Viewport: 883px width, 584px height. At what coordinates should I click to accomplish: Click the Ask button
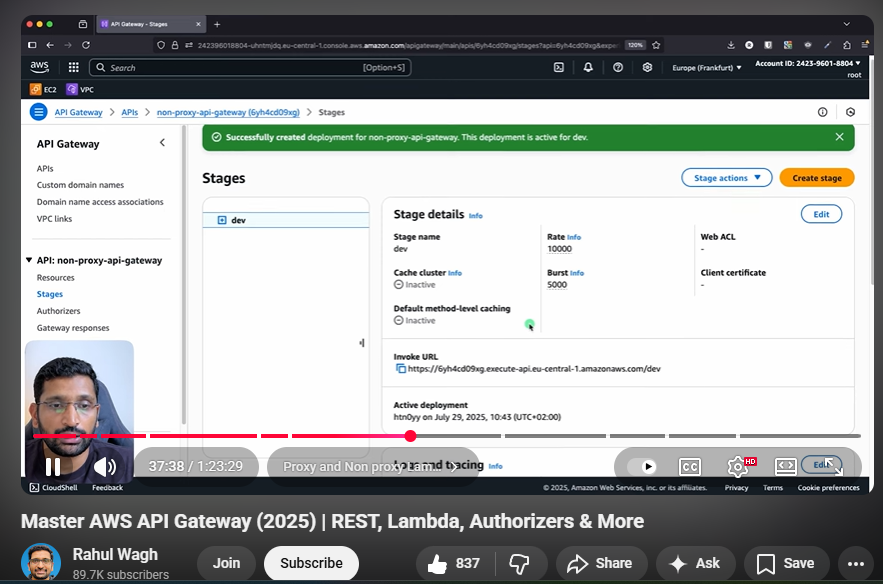point(695,563)
